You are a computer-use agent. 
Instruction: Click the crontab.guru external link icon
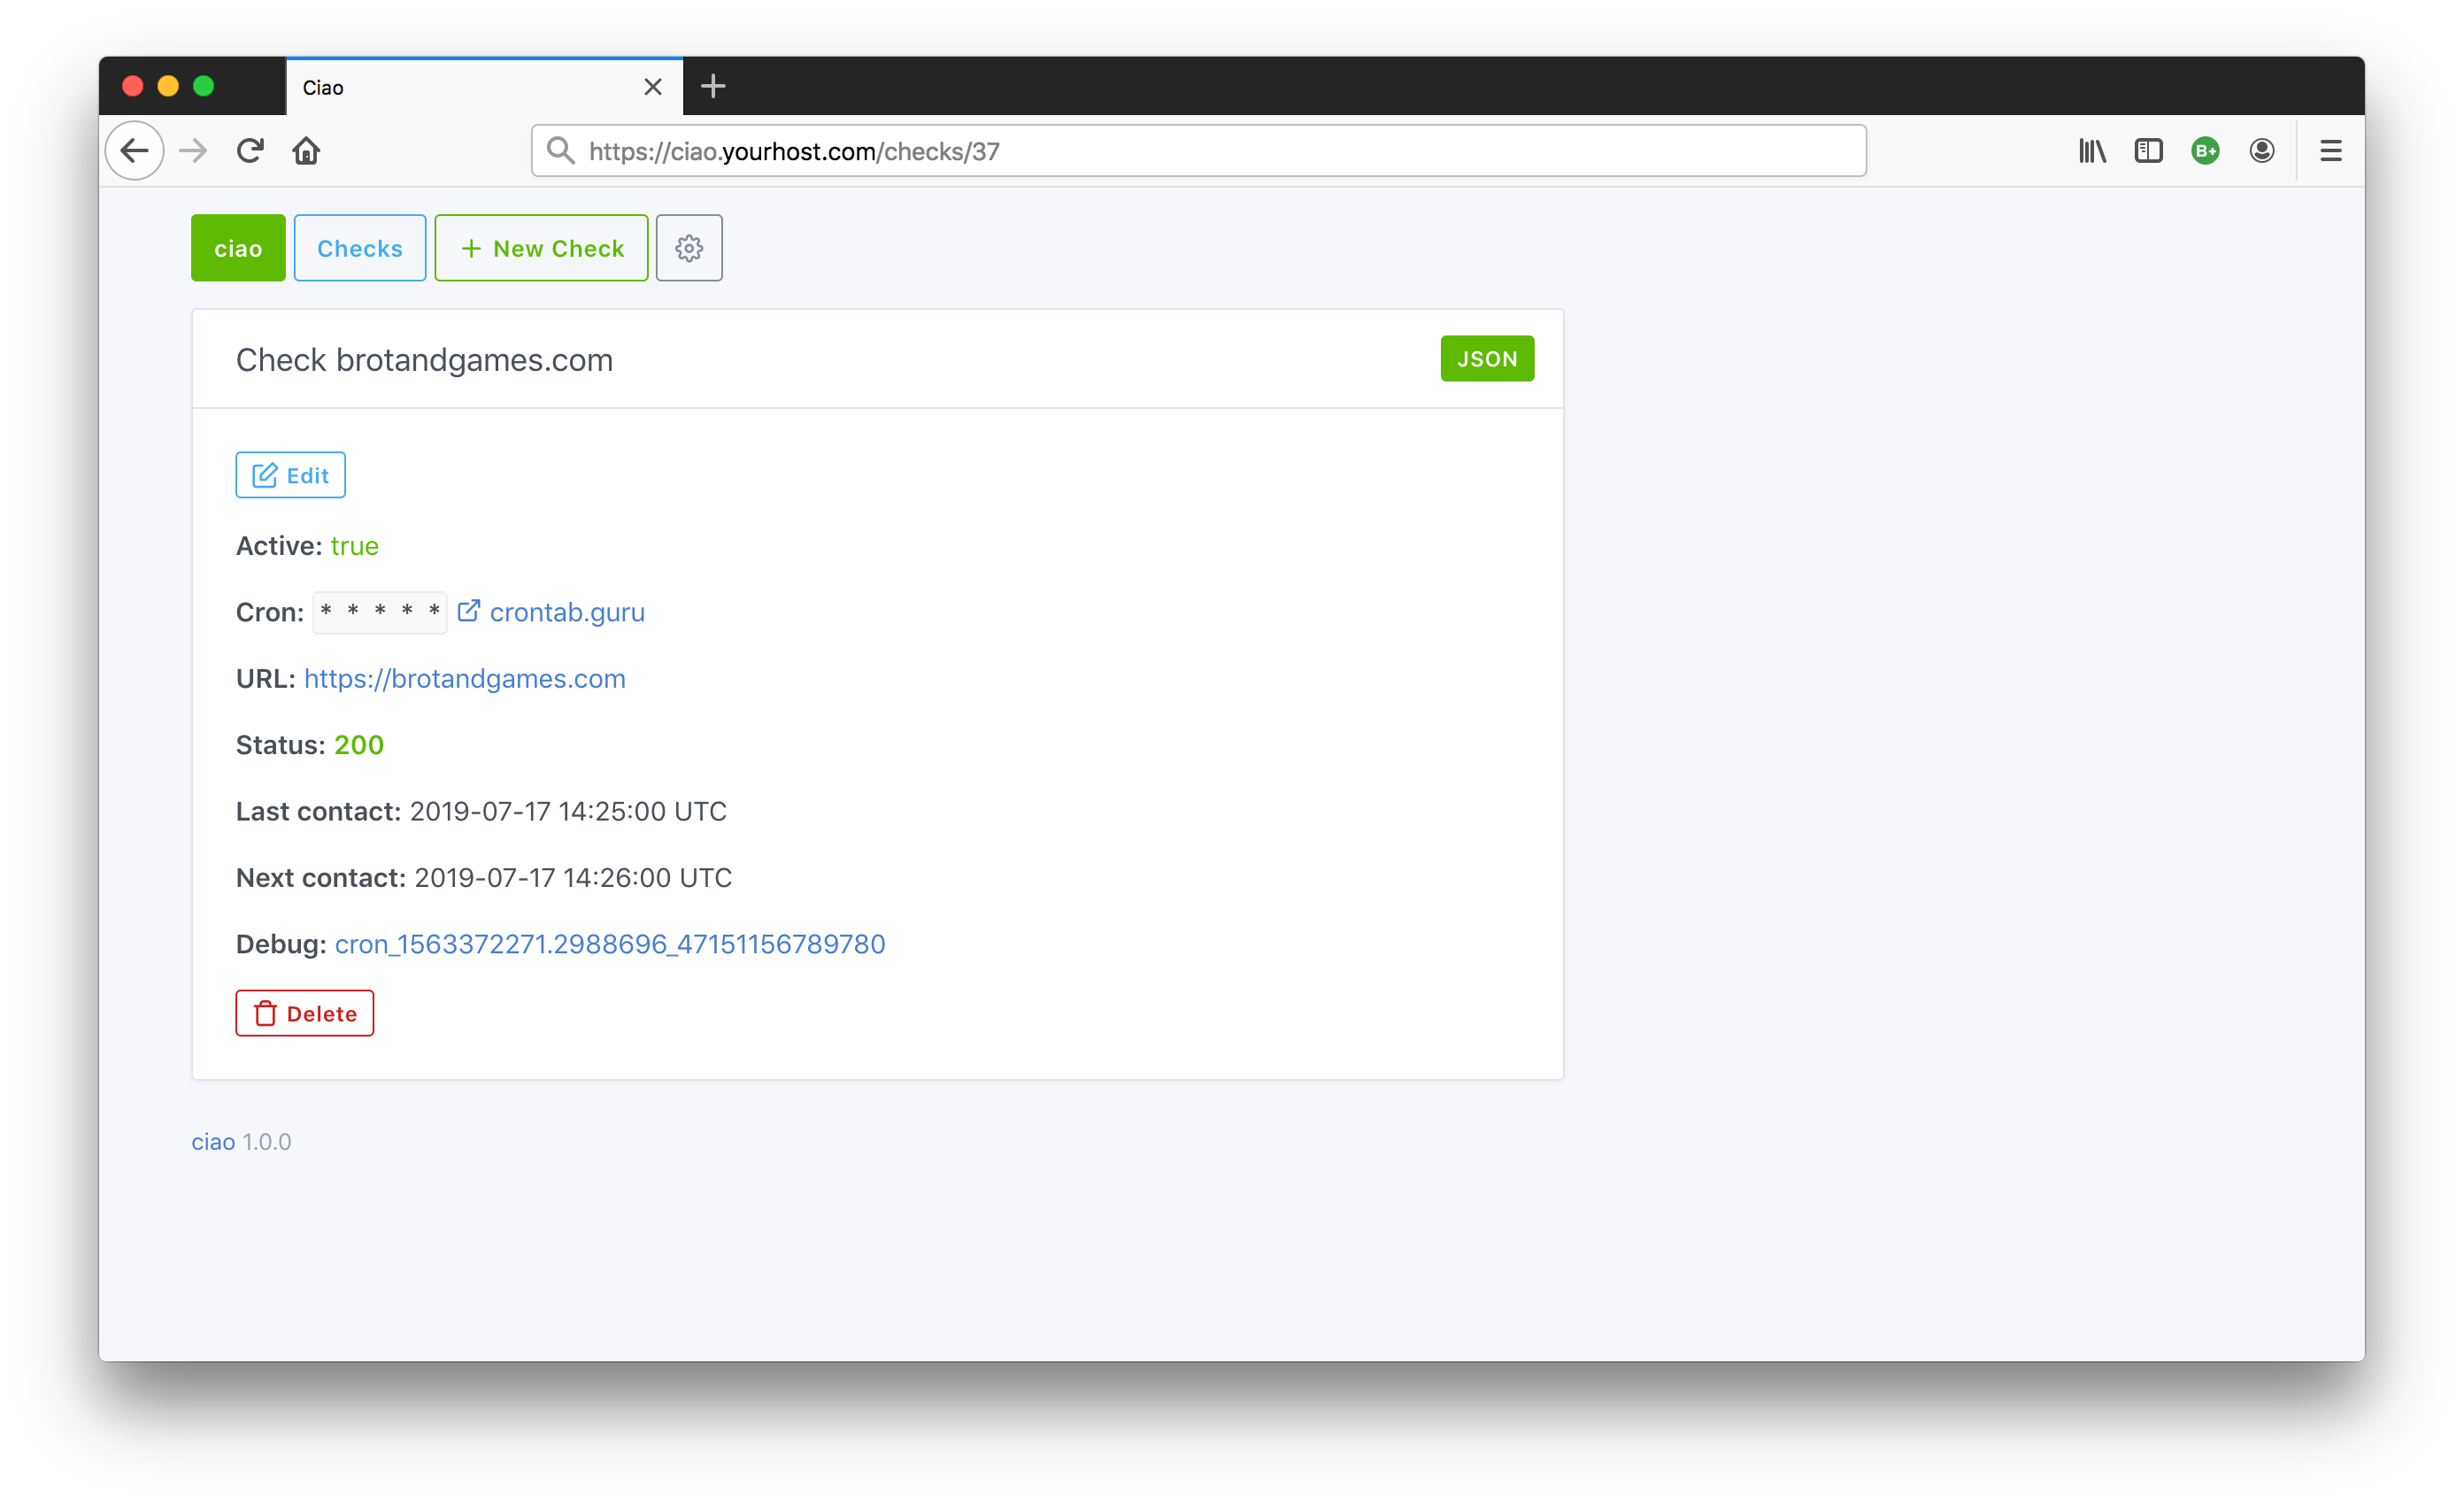tap(466, 613)
